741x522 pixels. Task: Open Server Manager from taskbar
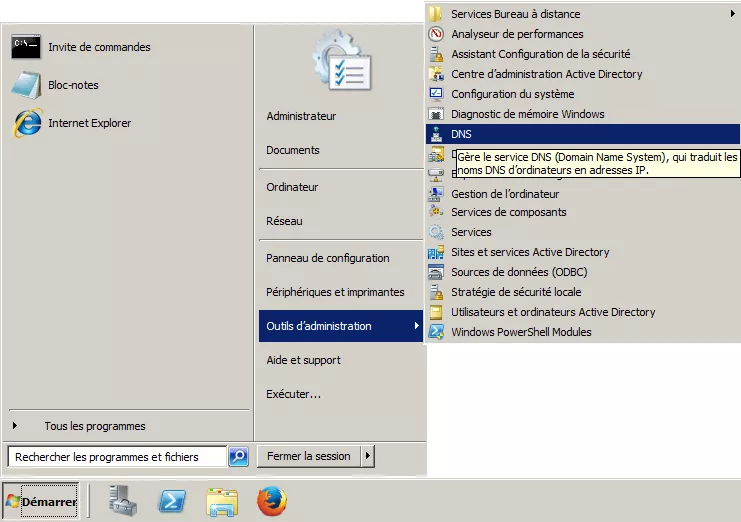(122, 501)
